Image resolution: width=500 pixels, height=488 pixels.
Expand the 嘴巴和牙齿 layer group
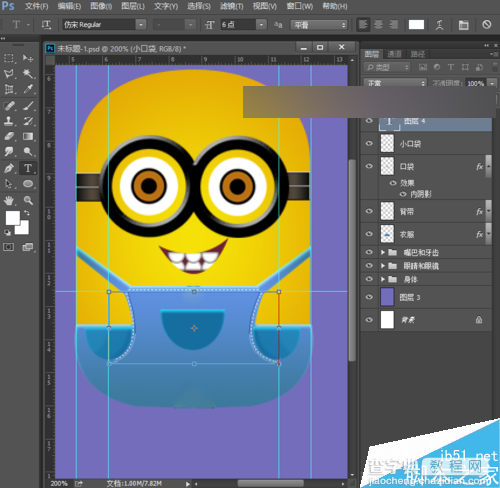383,252
